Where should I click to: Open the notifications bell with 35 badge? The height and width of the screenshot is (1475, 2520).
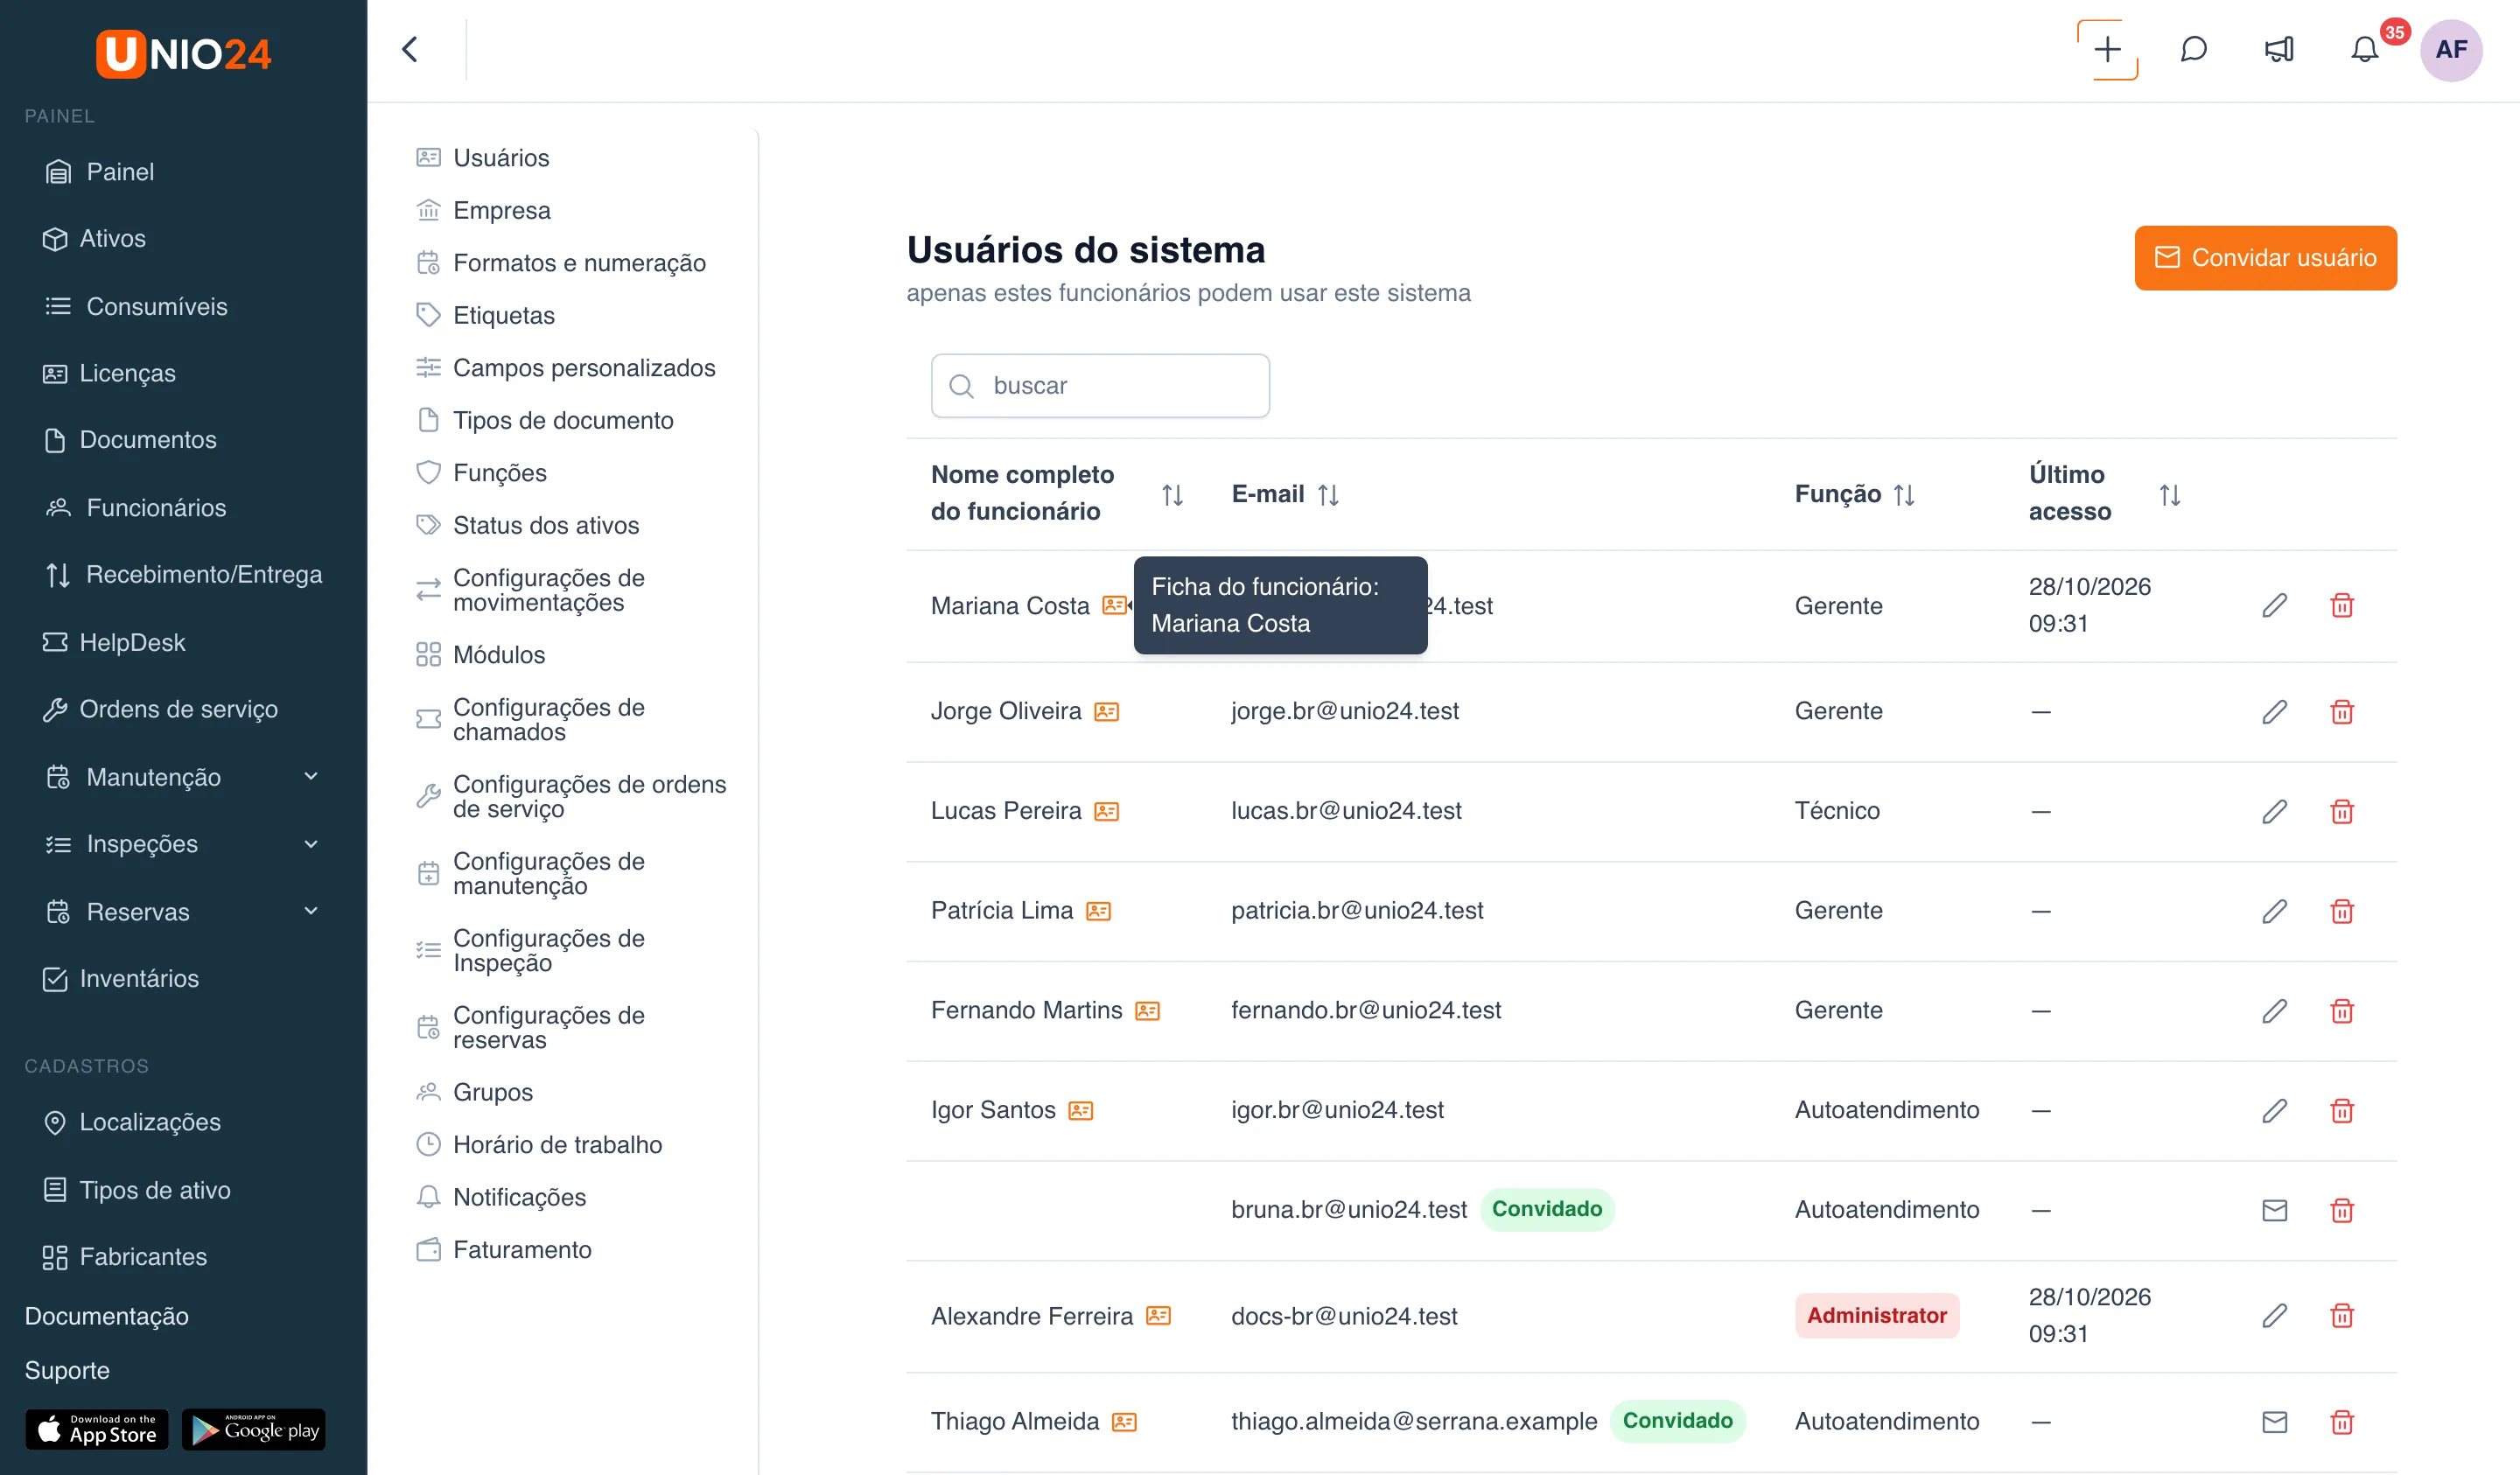2364,49
